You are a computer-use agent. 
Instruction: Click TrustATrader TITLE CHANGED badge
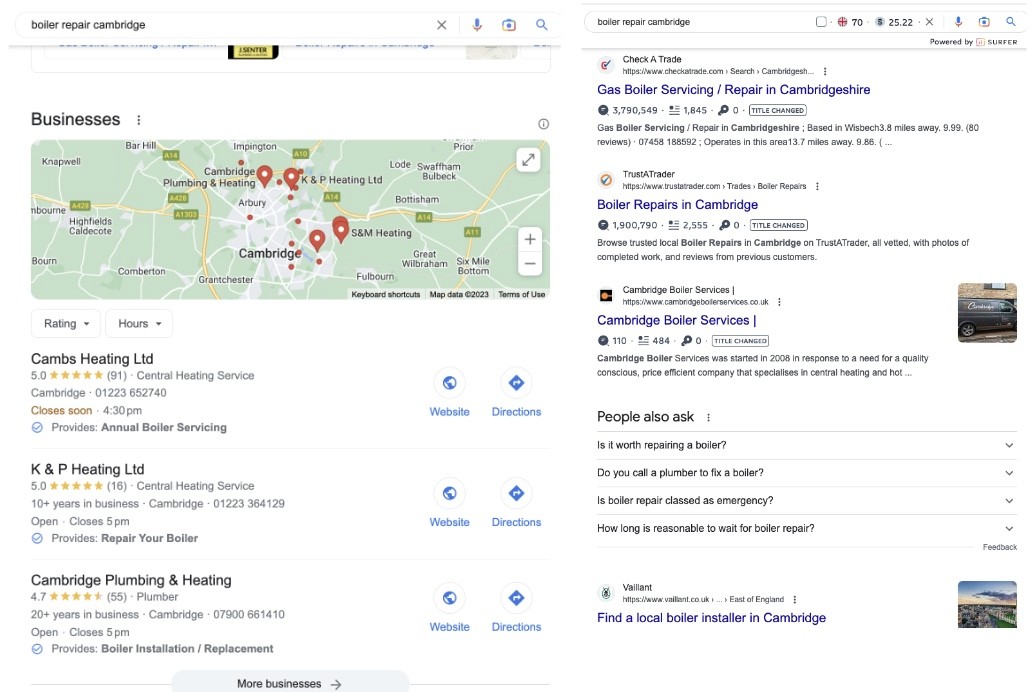779,225
